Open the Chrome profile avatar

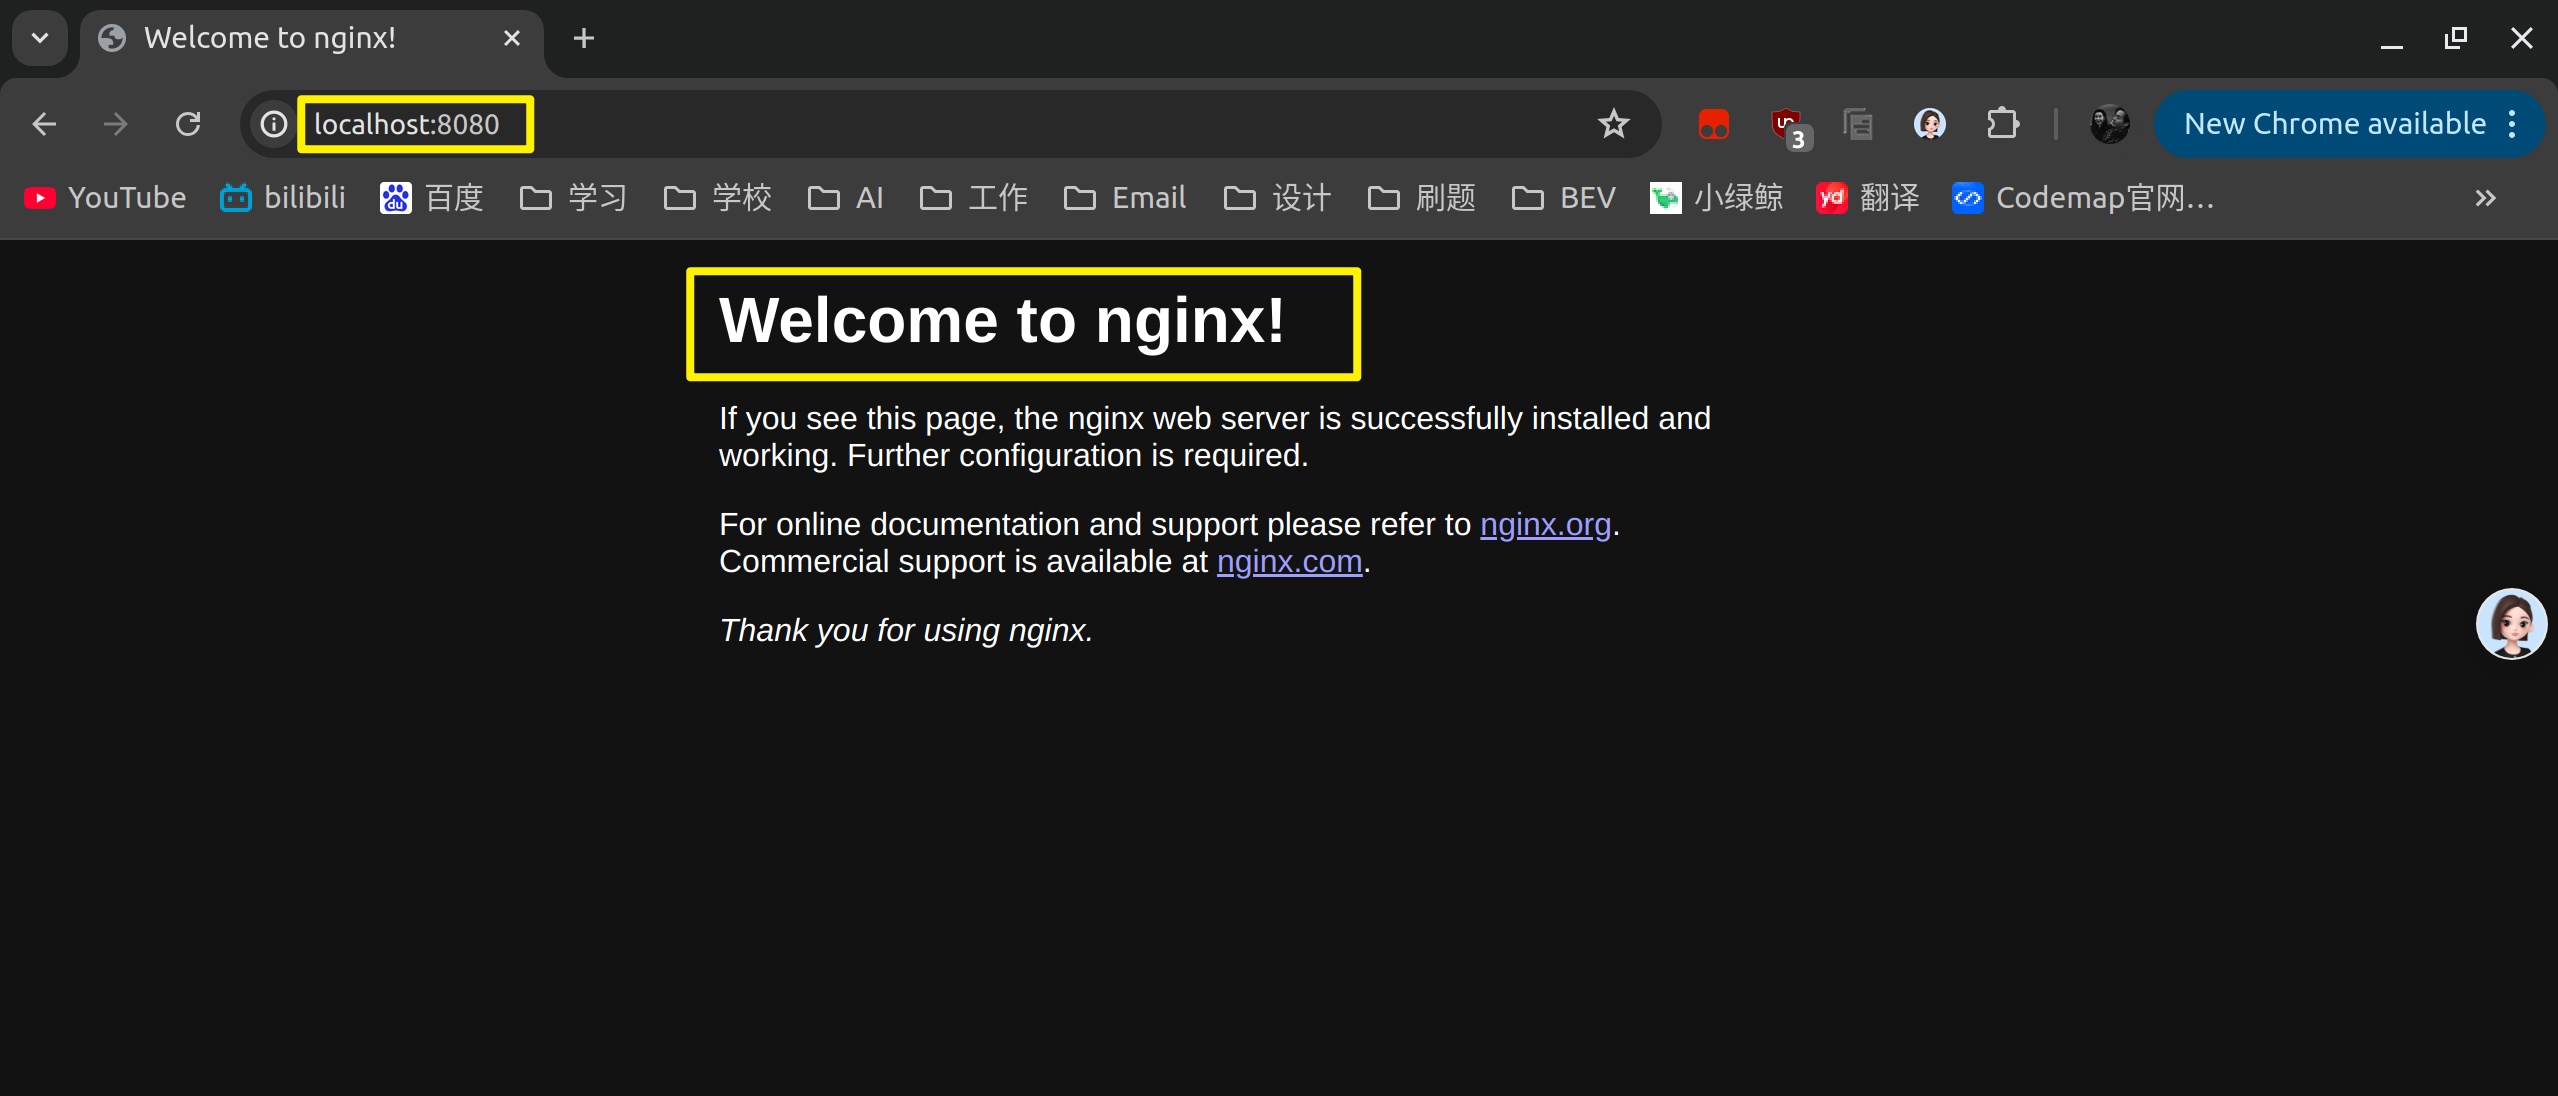2110,124
